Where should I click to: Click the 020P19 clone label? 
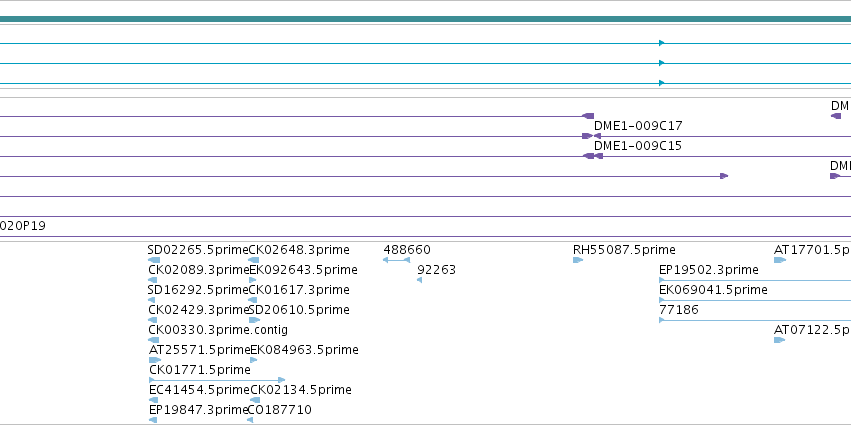(23, 226)
